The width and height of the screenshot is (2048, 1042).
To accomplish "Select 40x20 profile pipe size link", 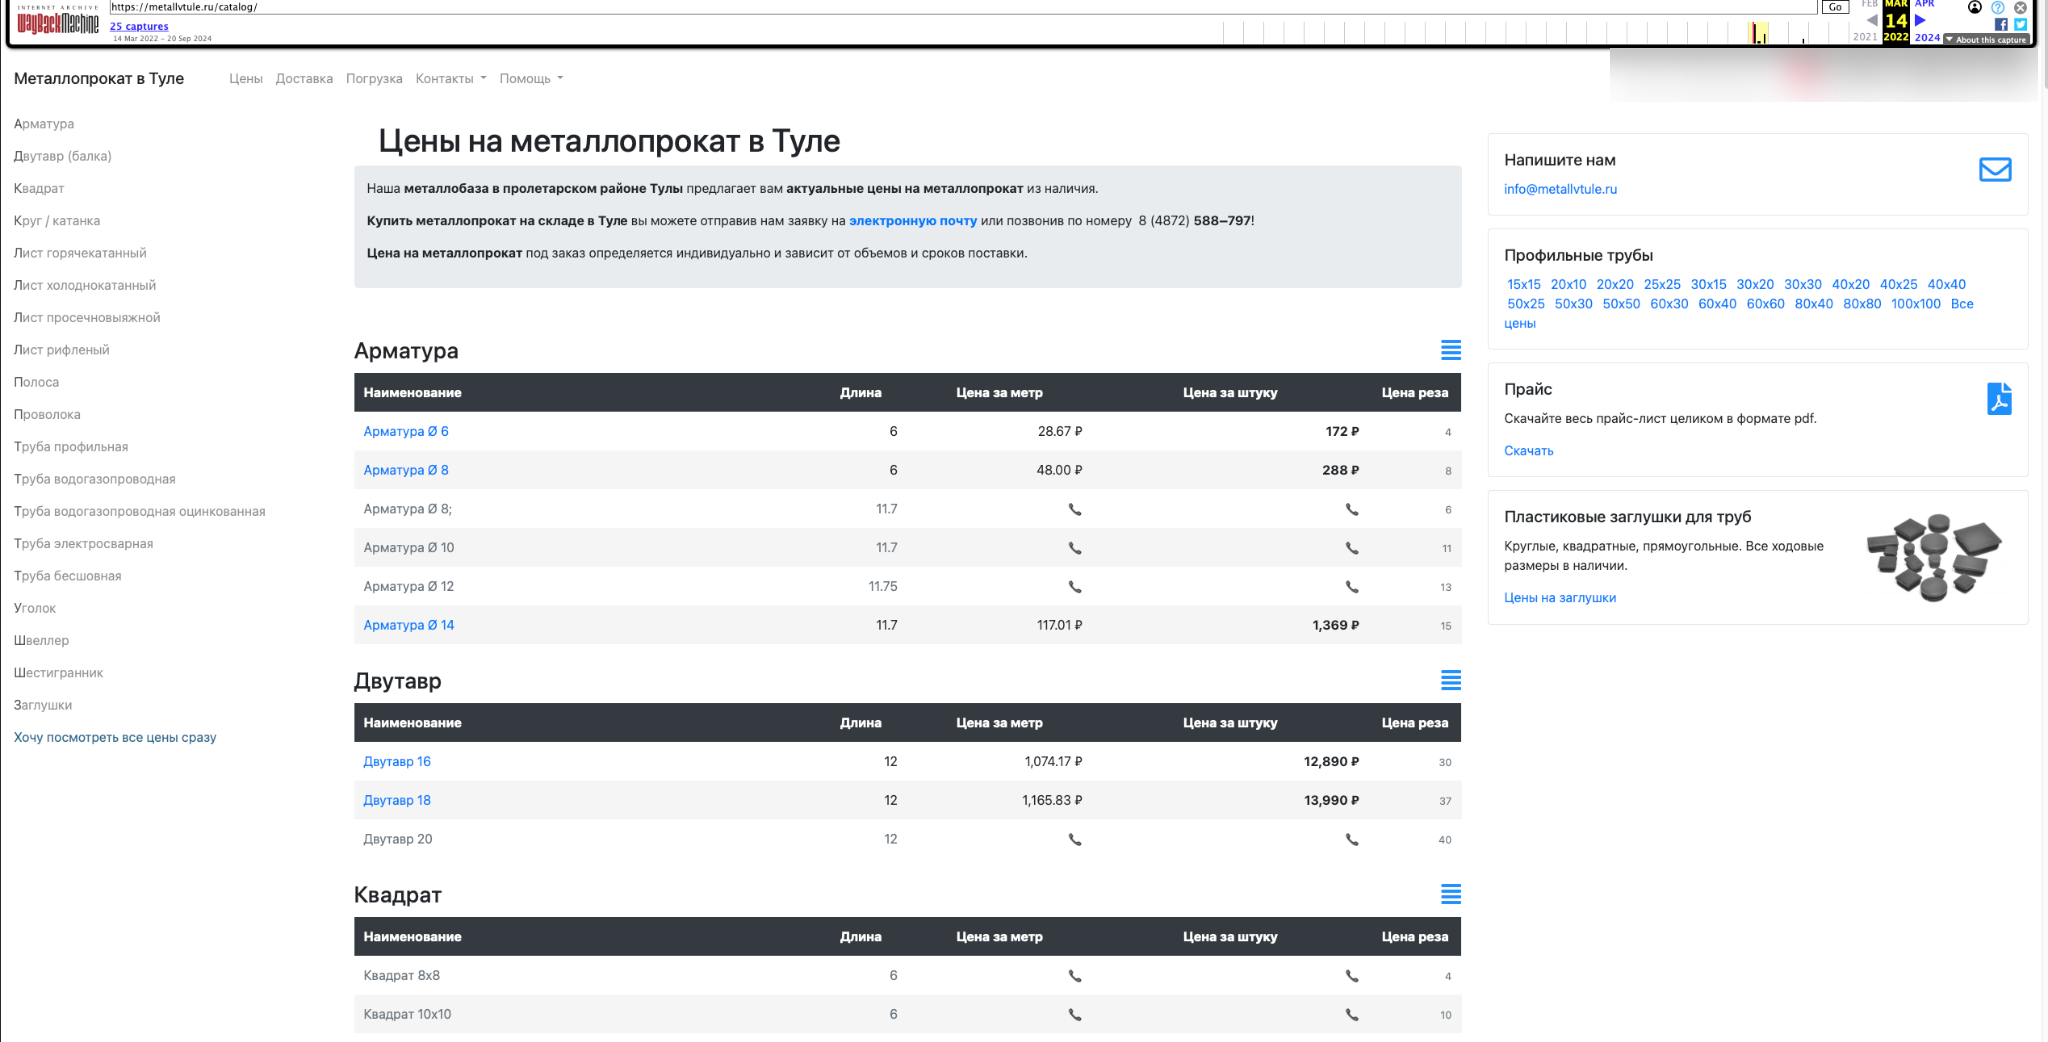I will [x=1850, y=285].
